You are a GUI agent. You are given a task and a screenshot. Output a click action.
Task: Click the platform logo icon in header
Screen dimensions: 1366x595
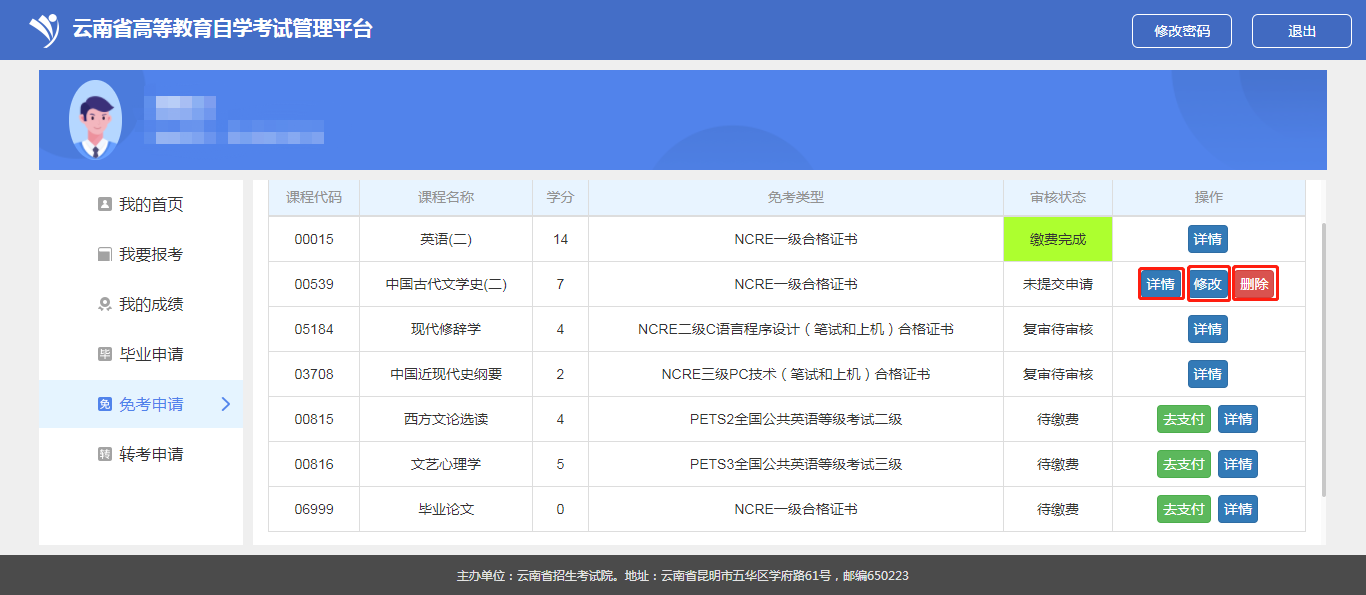pyautogui.click(x=45, y=30)
